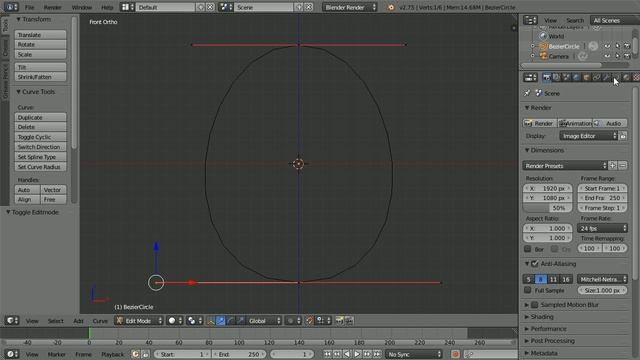Play the animation forward

(x=357, y=354)
